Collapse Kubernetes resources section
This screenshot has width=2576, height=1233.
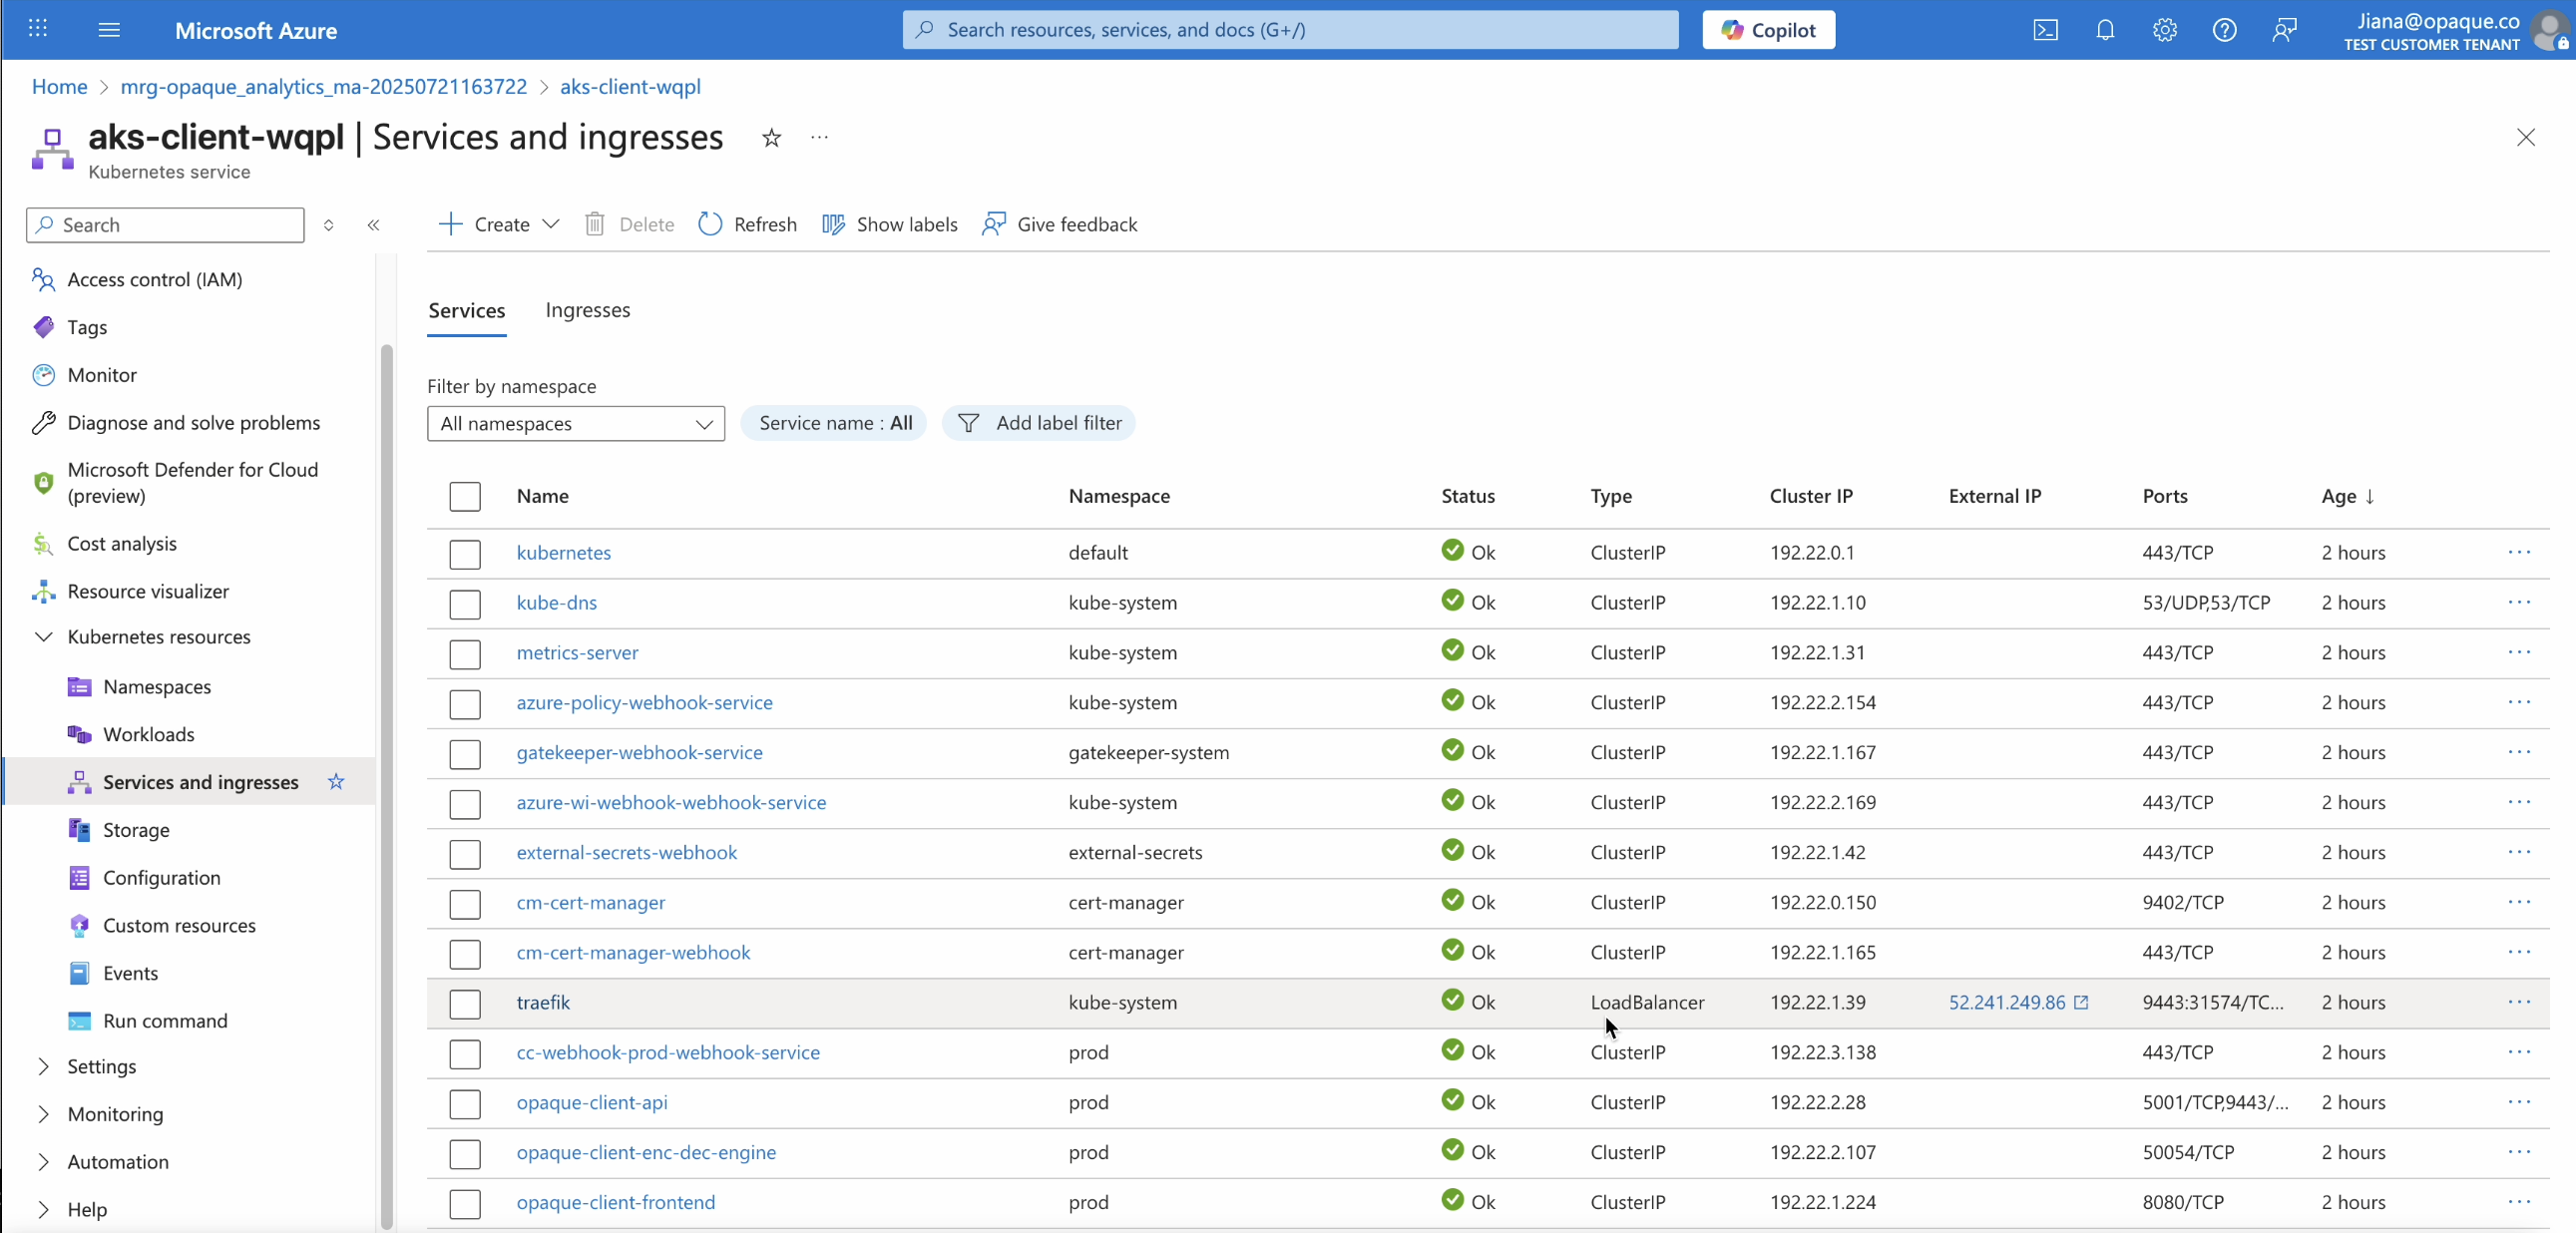pos(43,637)
